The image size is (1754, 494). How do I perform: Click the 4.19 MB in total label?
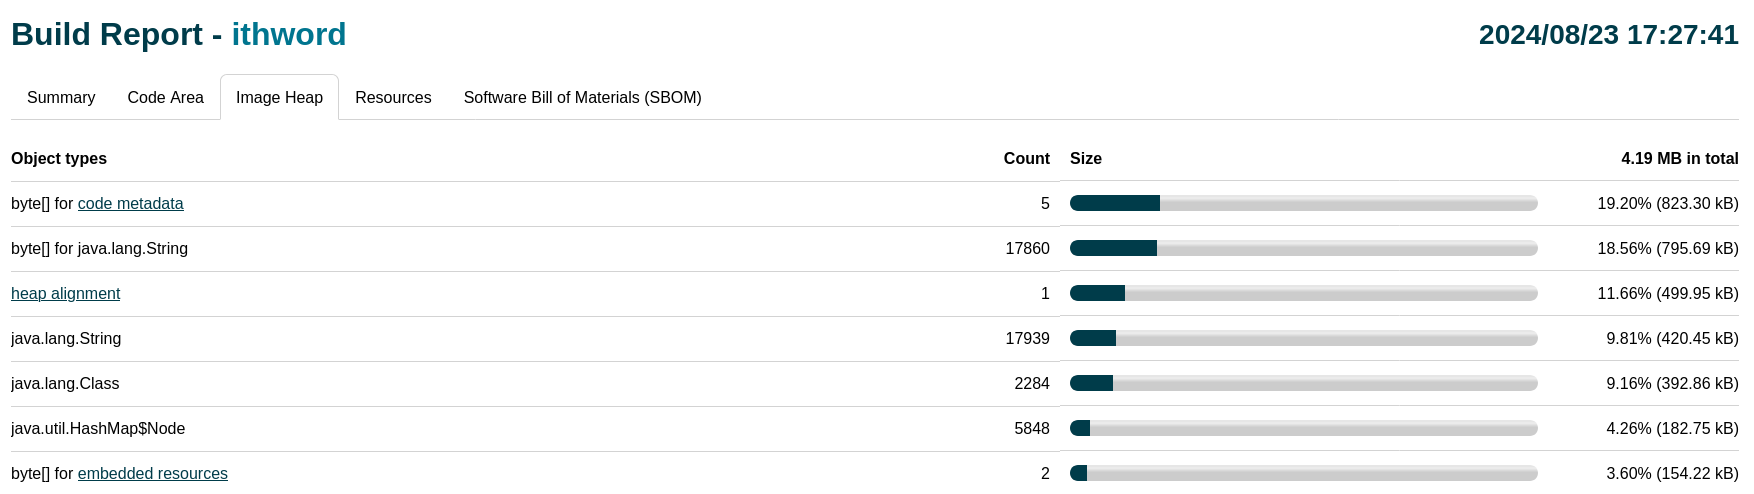1679,159
